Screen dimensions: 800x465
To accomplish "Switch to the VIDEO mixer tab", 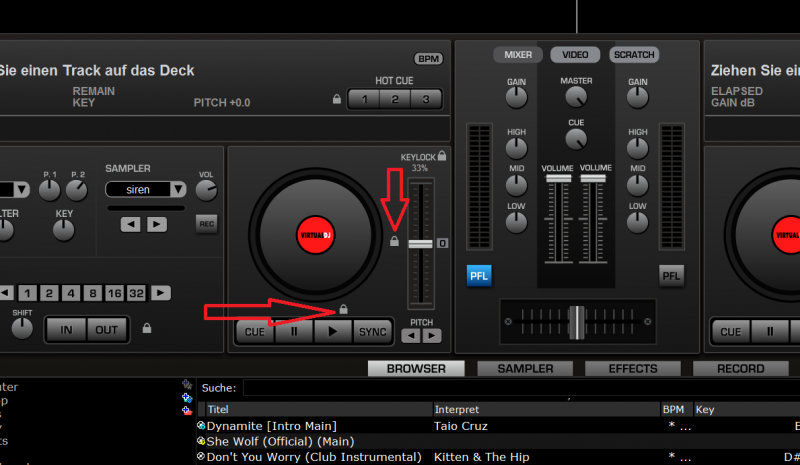I will click(575, 55).
